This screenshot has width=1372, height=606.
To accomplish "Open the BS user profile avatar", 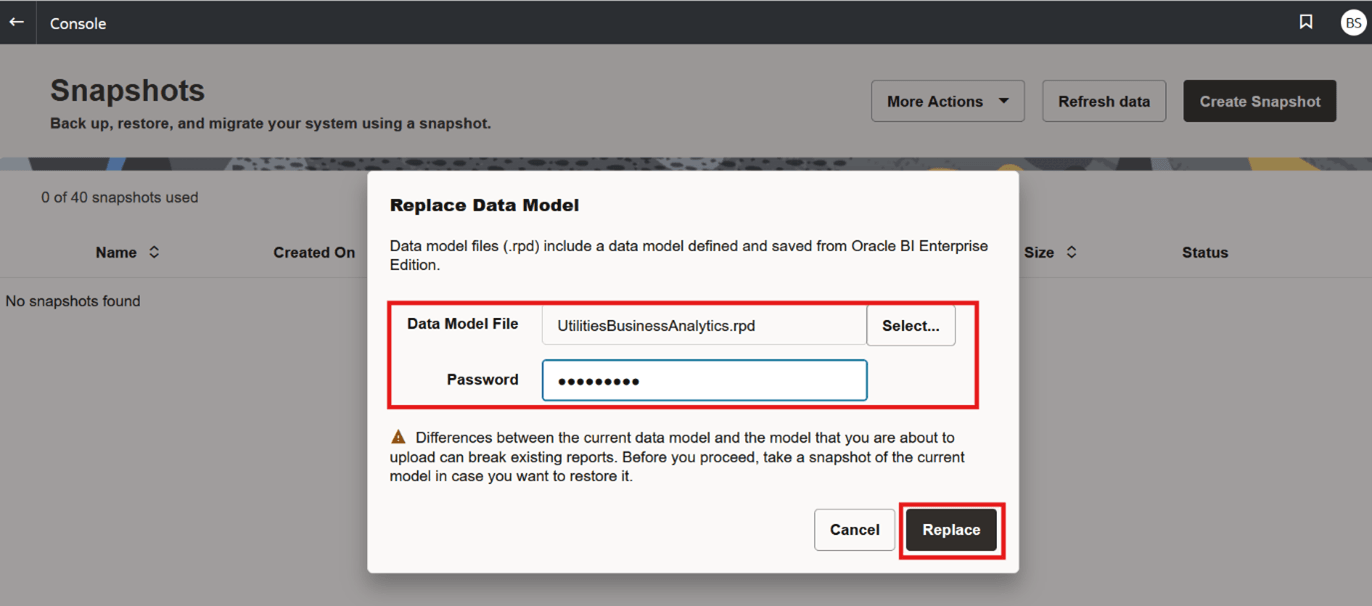I will pyautogui.click(x=1352, y=22).
